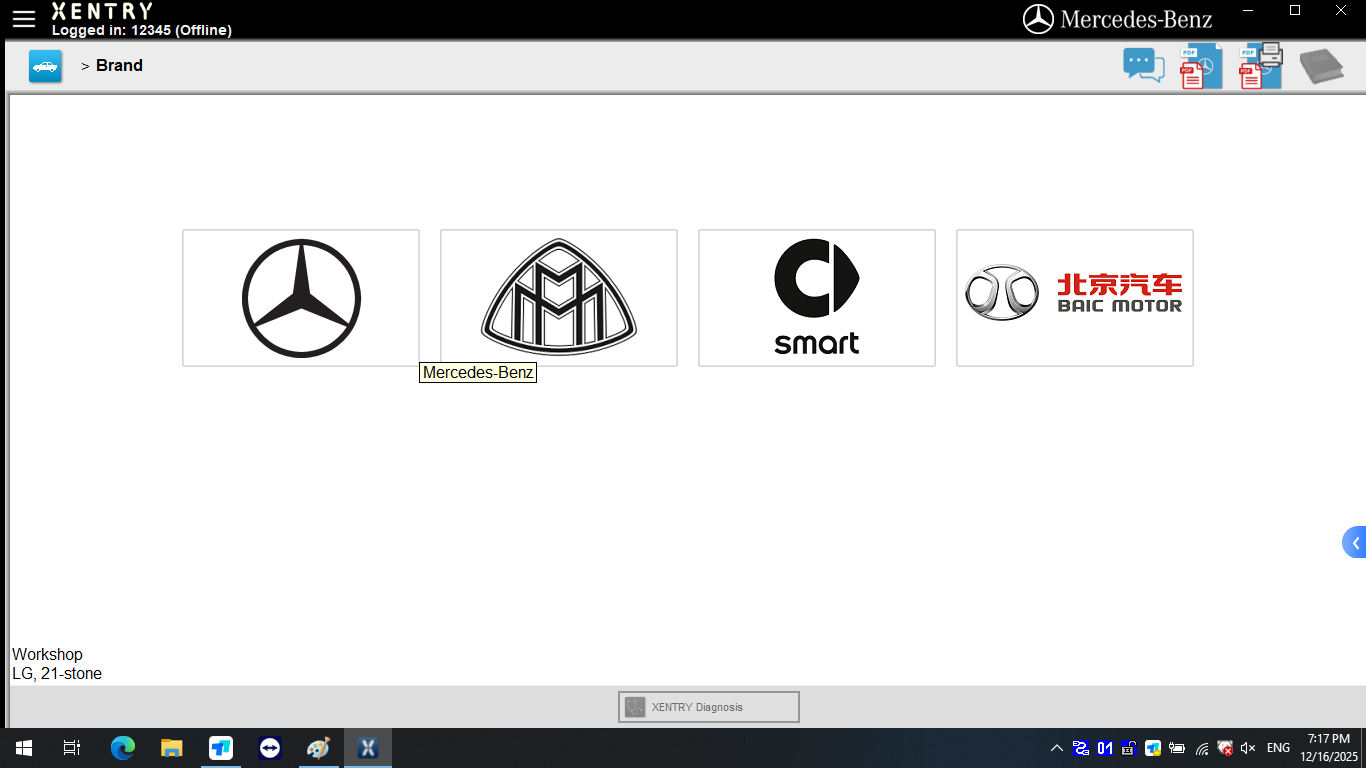Open Microsoft Teams from the taskbar
The width and height of the screenshot is (1366, 768).
point(220,747)
